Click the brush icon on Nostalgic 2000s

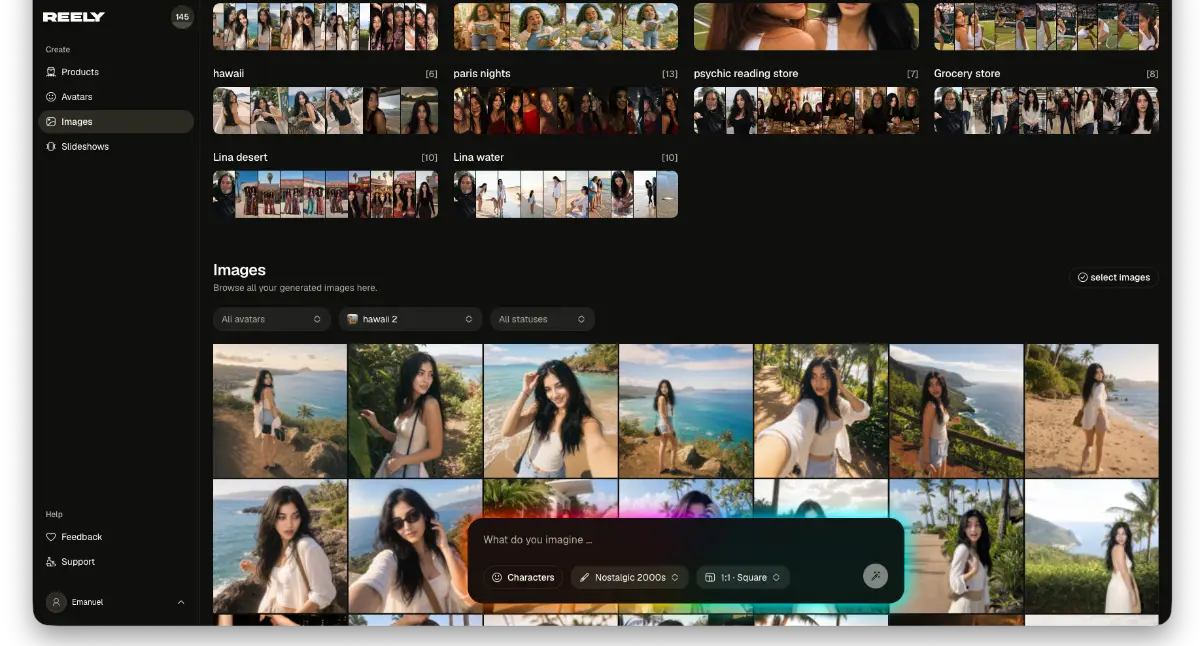click(x=584, y=577)
